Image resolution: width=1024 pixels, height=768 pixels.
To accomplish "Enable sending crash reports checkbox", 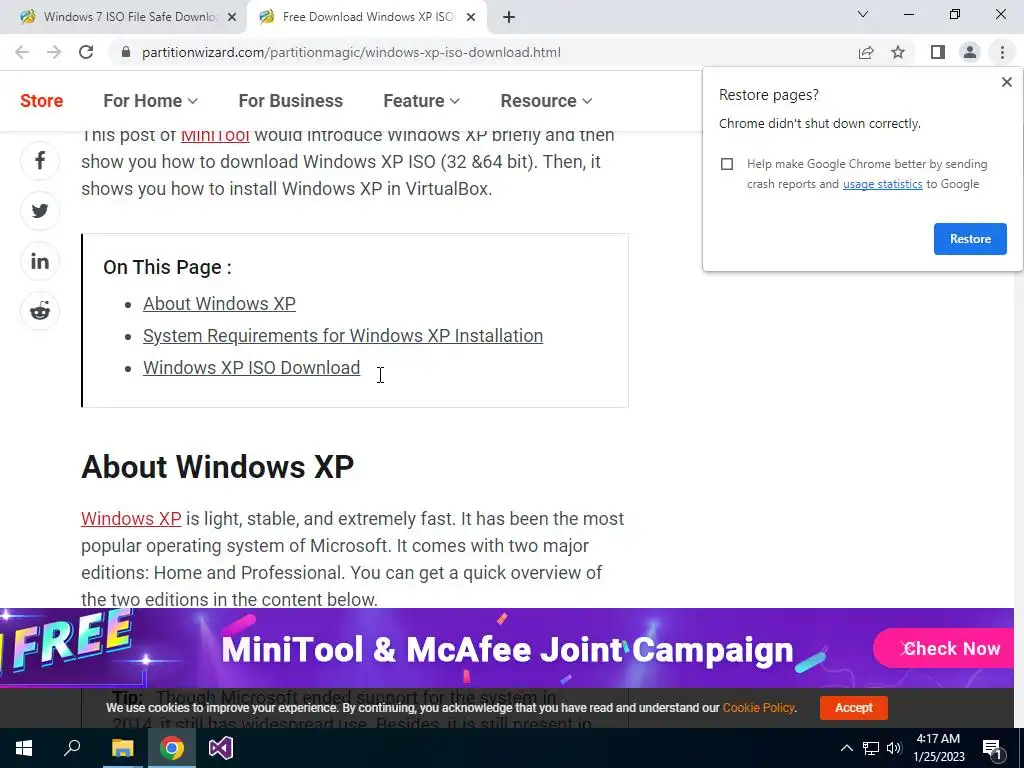I will [x=727, y=164].
